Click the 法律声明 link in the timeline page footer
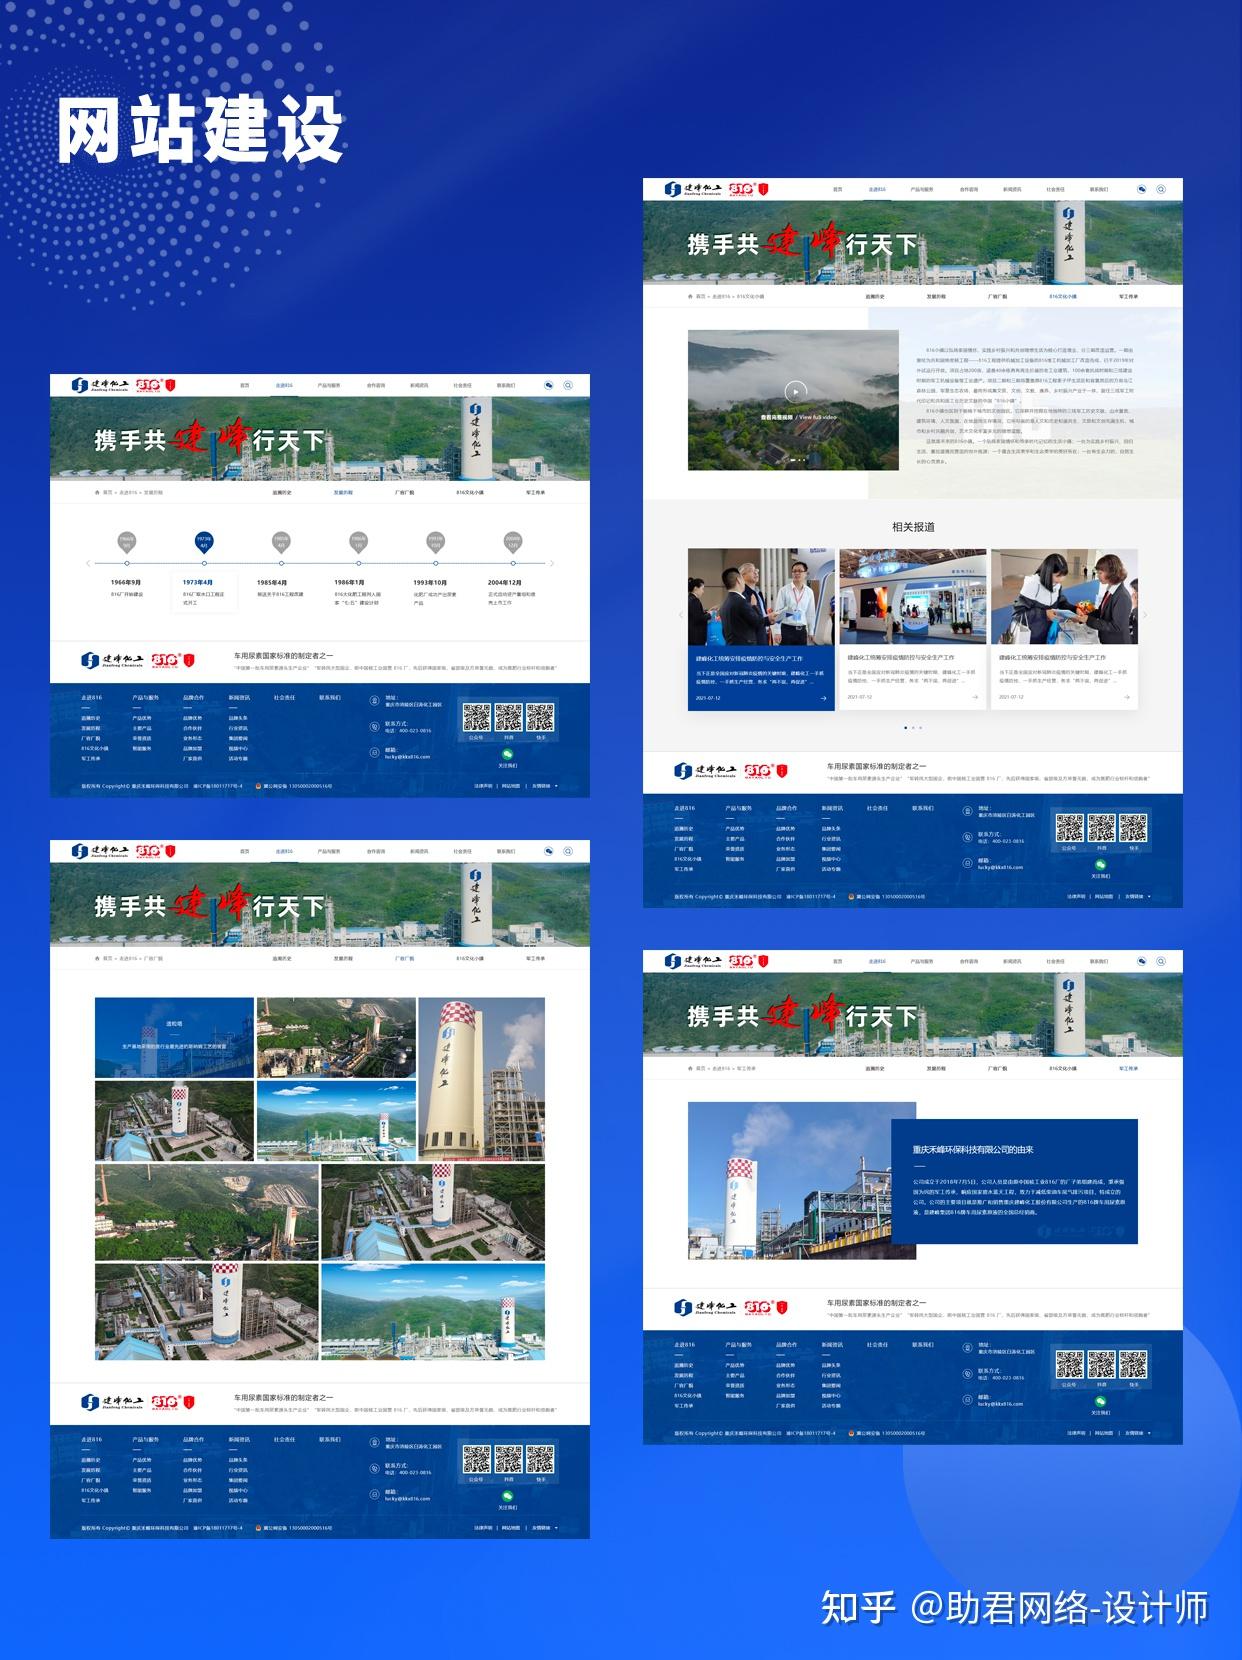Screen dimensions: 1242x1660 pos(483,786)
